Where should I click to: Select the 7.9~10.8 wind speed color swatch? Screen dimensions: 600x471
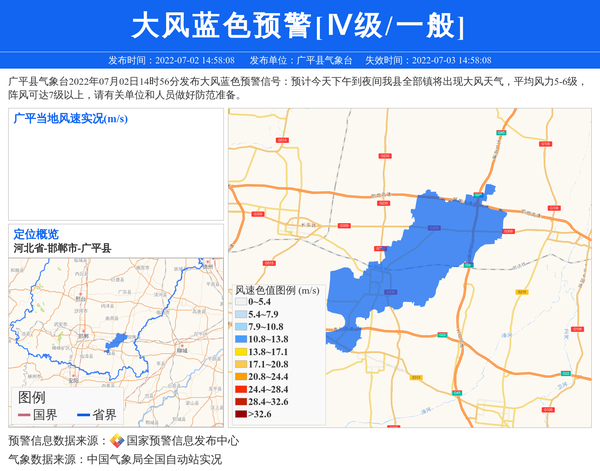click(241, 327)
